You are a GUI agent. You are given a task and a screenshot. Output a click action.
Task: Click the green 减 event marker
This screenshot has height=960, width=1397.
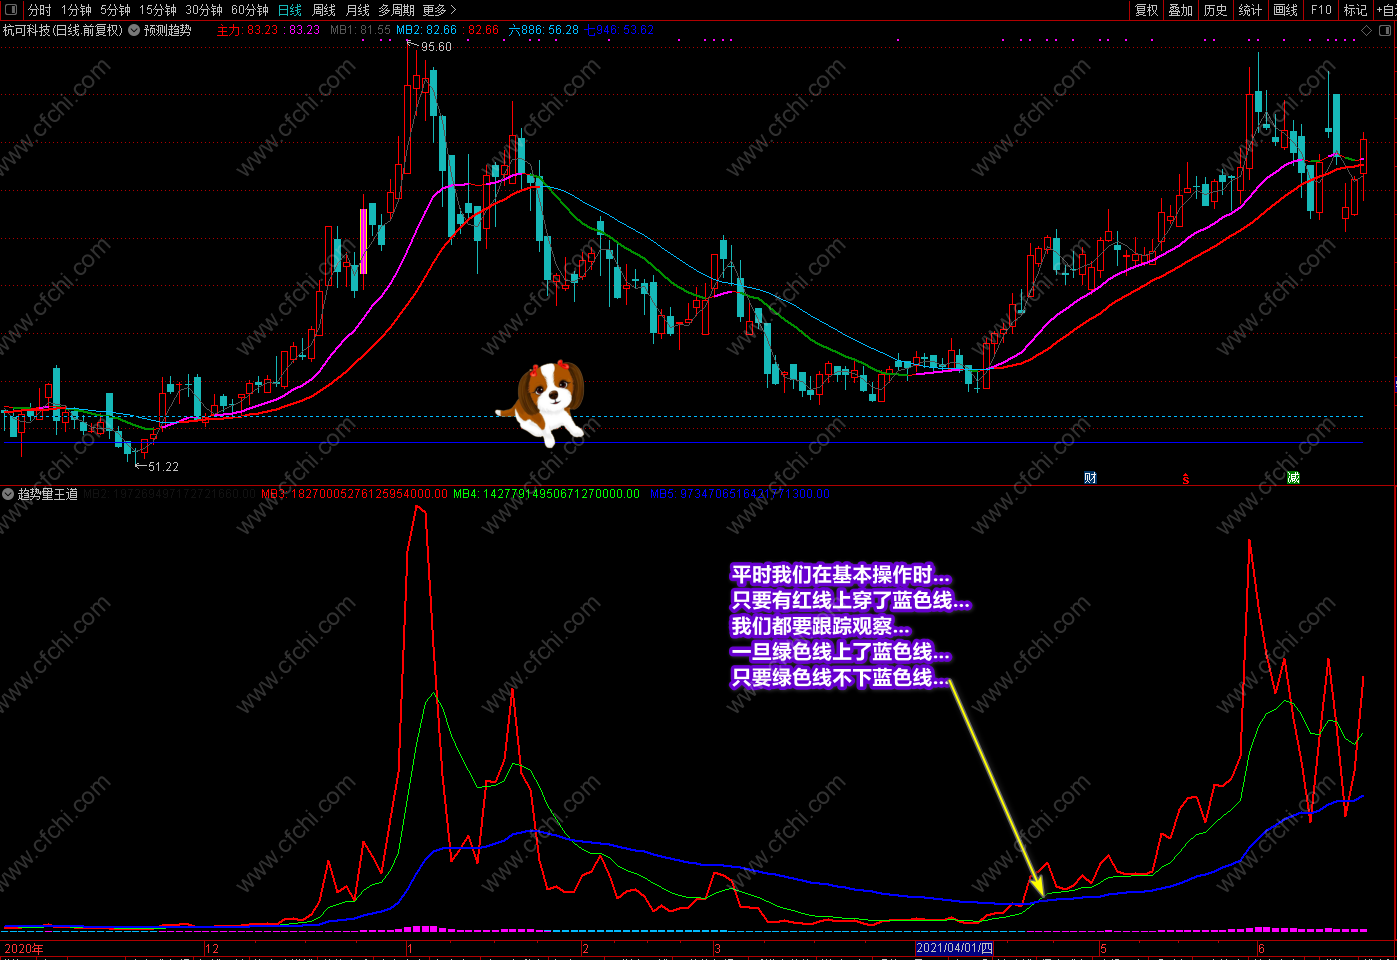pyautogui.click(x=1293, y=478)
